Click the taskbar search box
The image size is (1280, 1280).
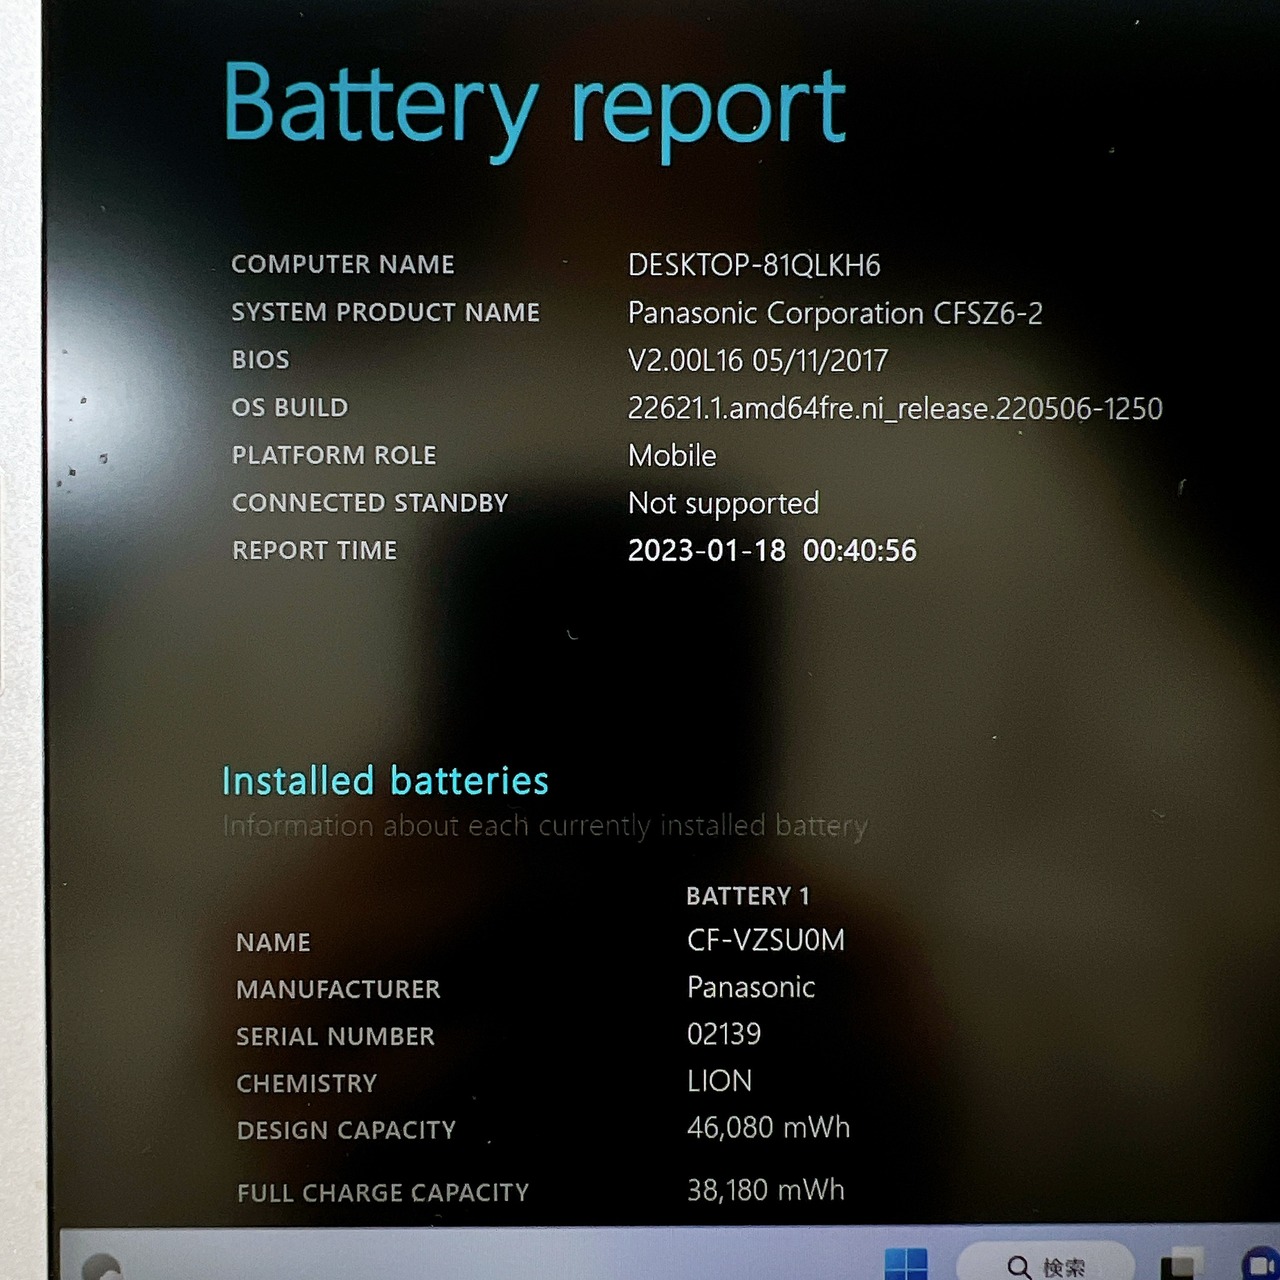pyautogui.click(x=1046, y=1264)
